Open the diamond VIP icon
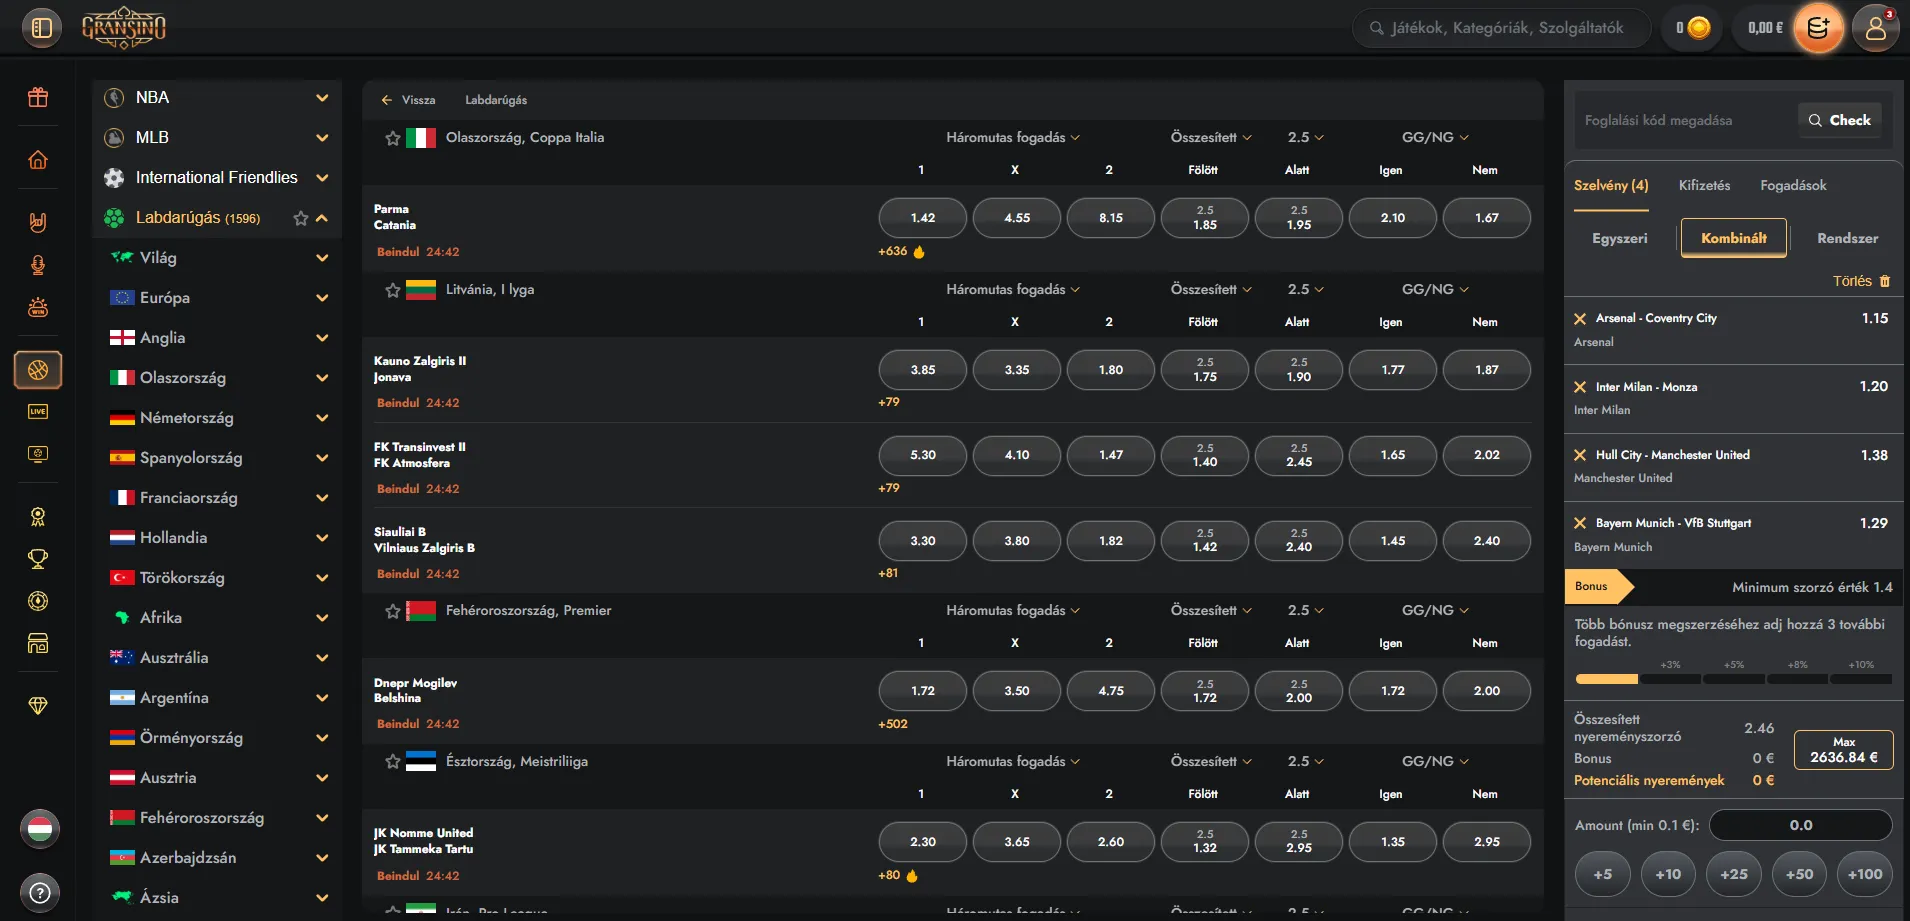This screenshot has width=1910, height=921. [38, 706]
